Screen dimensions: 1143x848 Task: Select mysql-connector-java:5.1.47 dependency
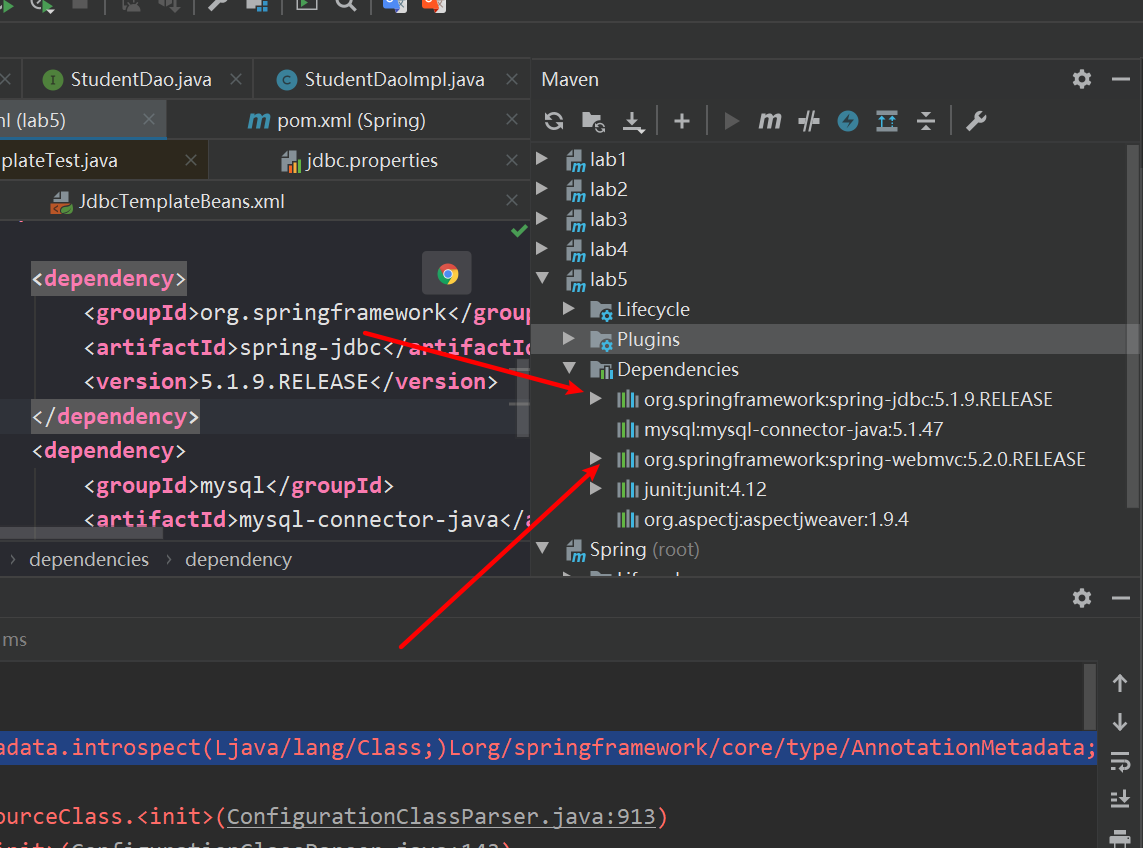(x=793, y=429)
